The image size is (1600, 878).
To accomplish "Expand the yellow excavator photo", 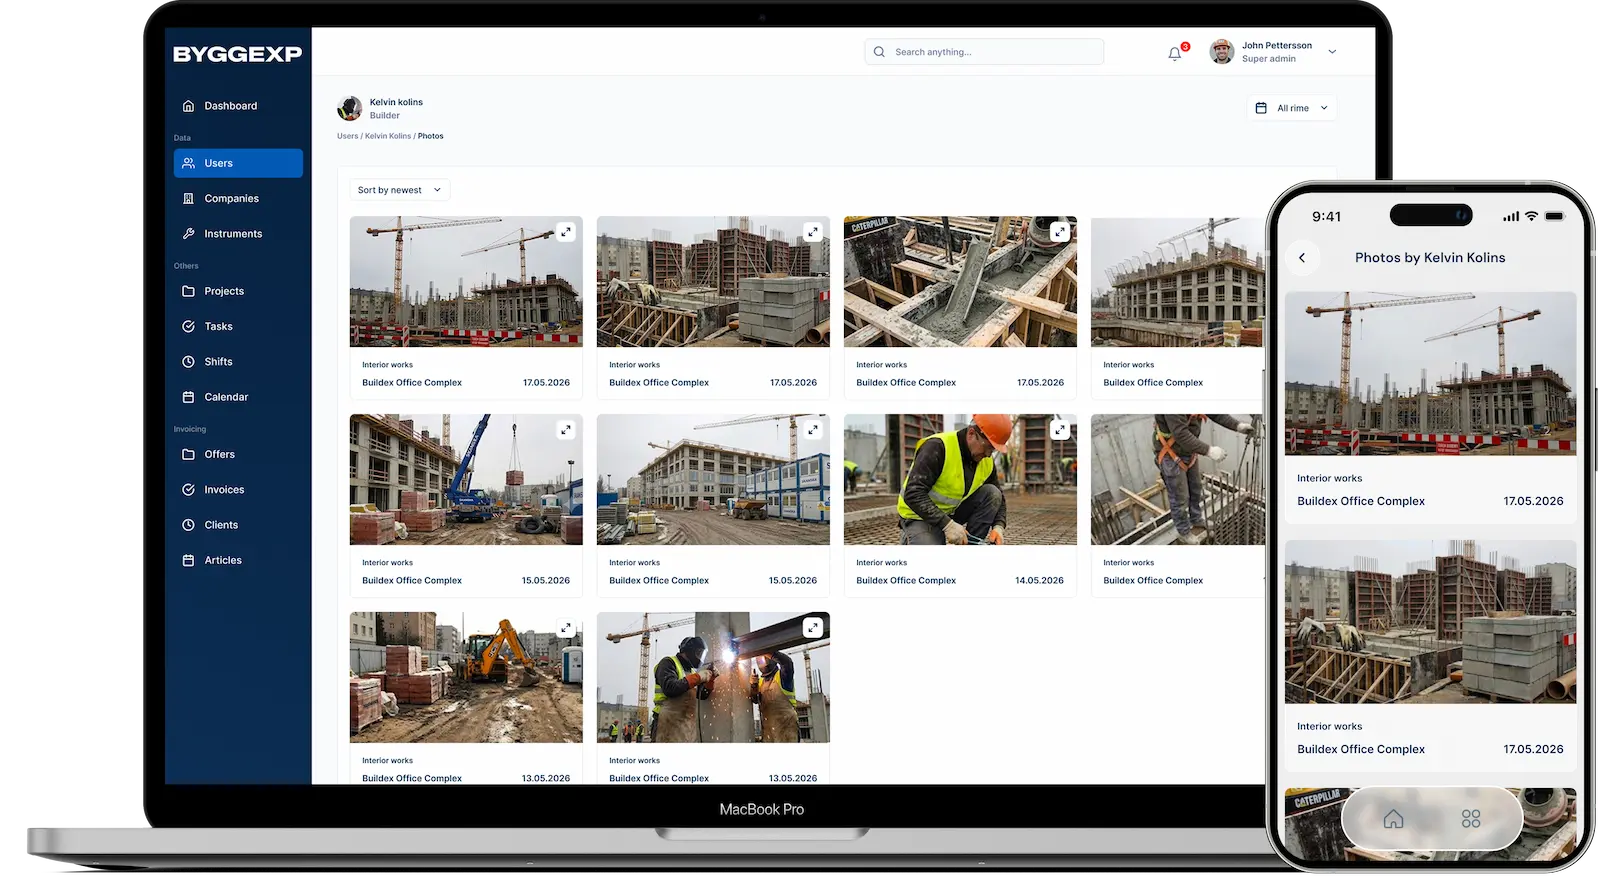I will coord(566,628).
